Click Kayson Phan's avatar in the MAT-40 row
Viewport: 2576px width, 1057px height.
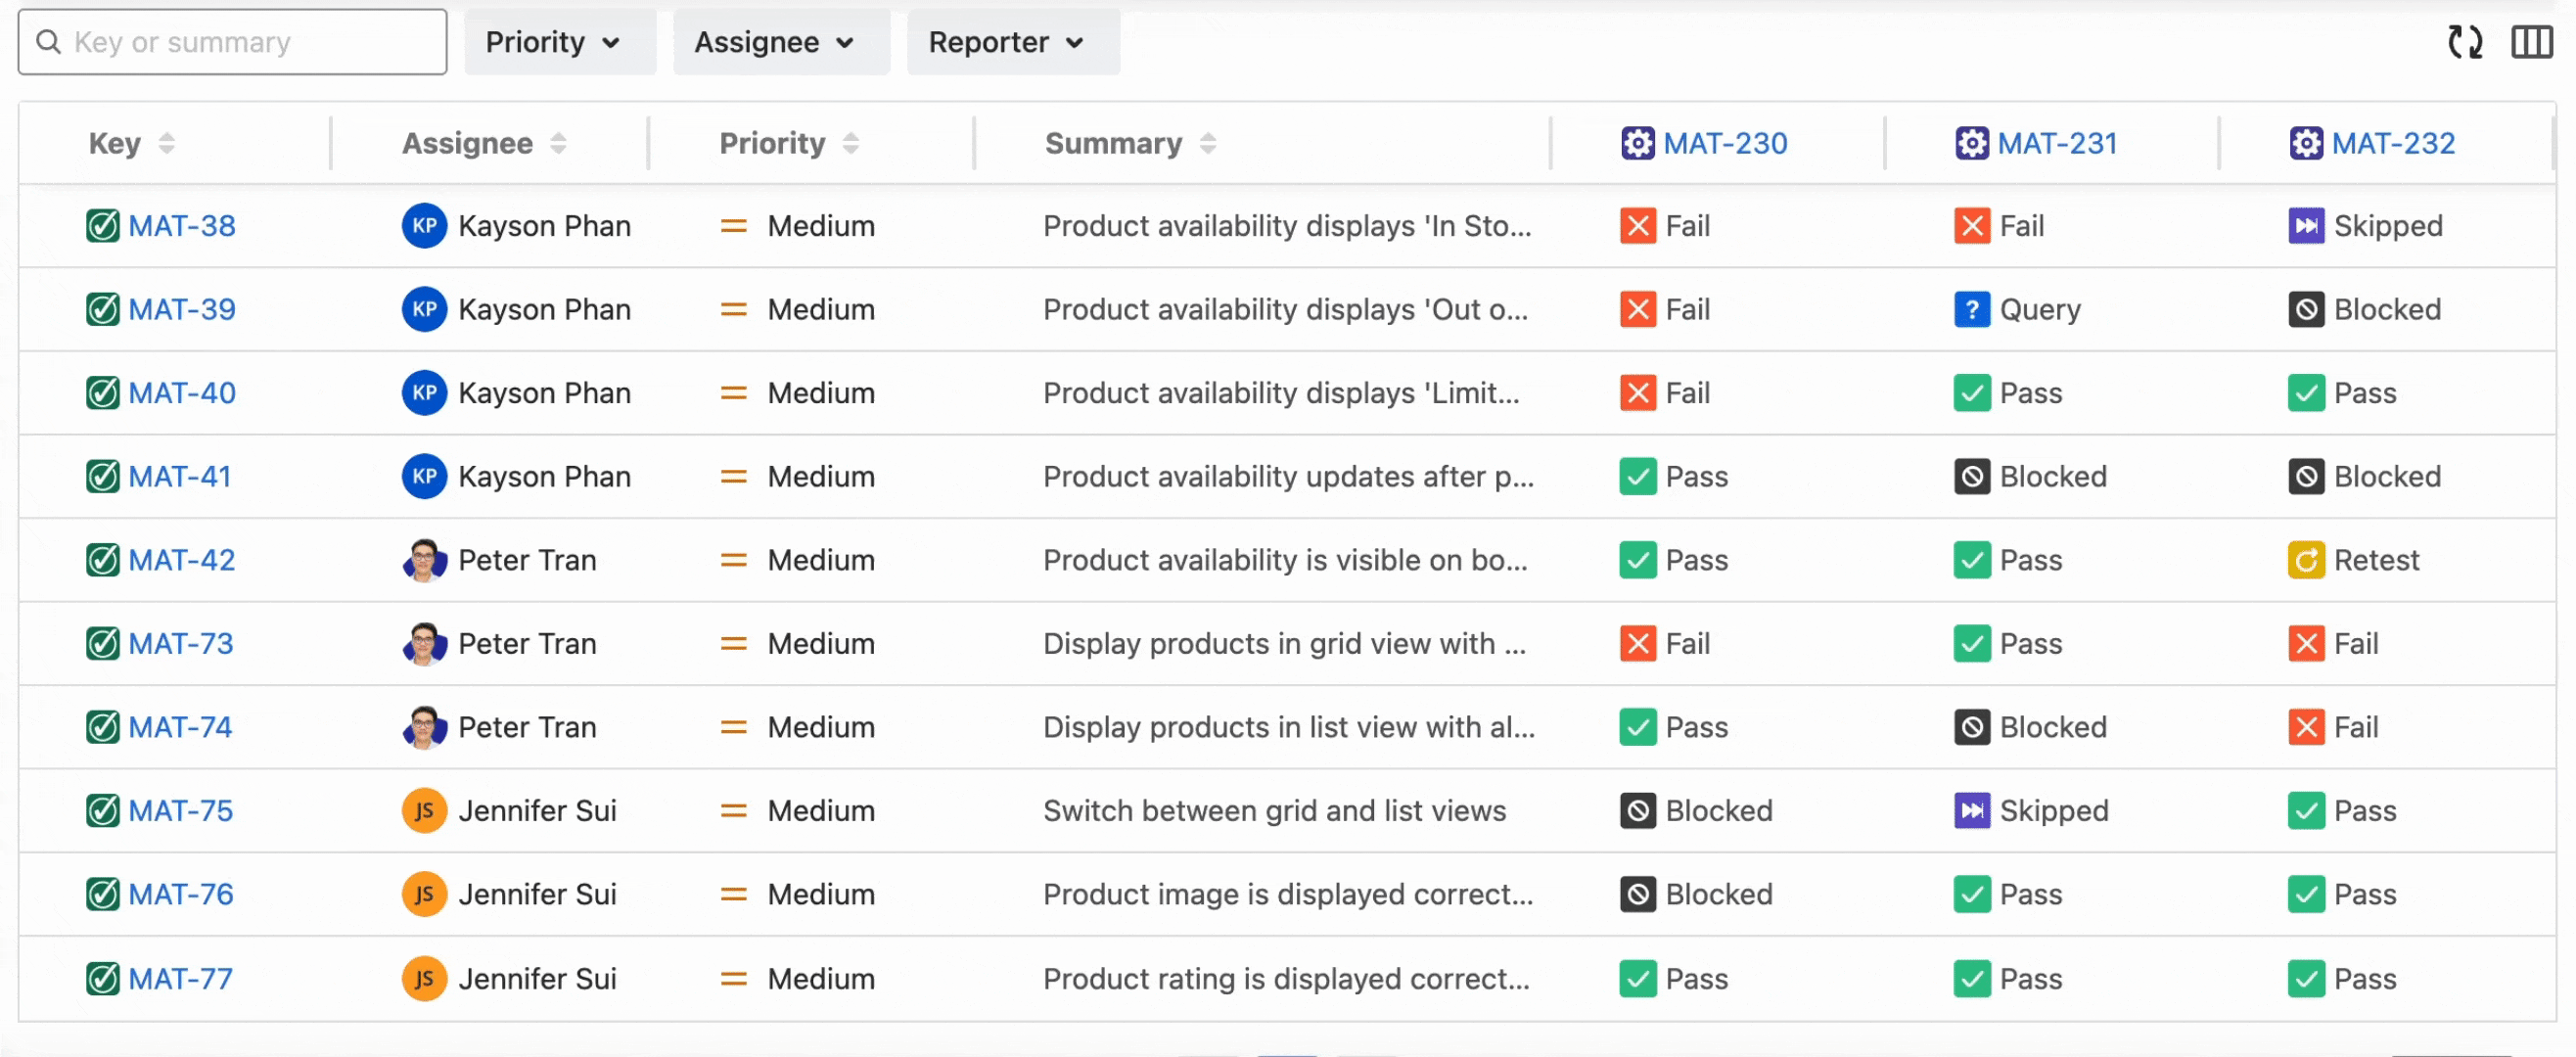(x=424, y=393)
